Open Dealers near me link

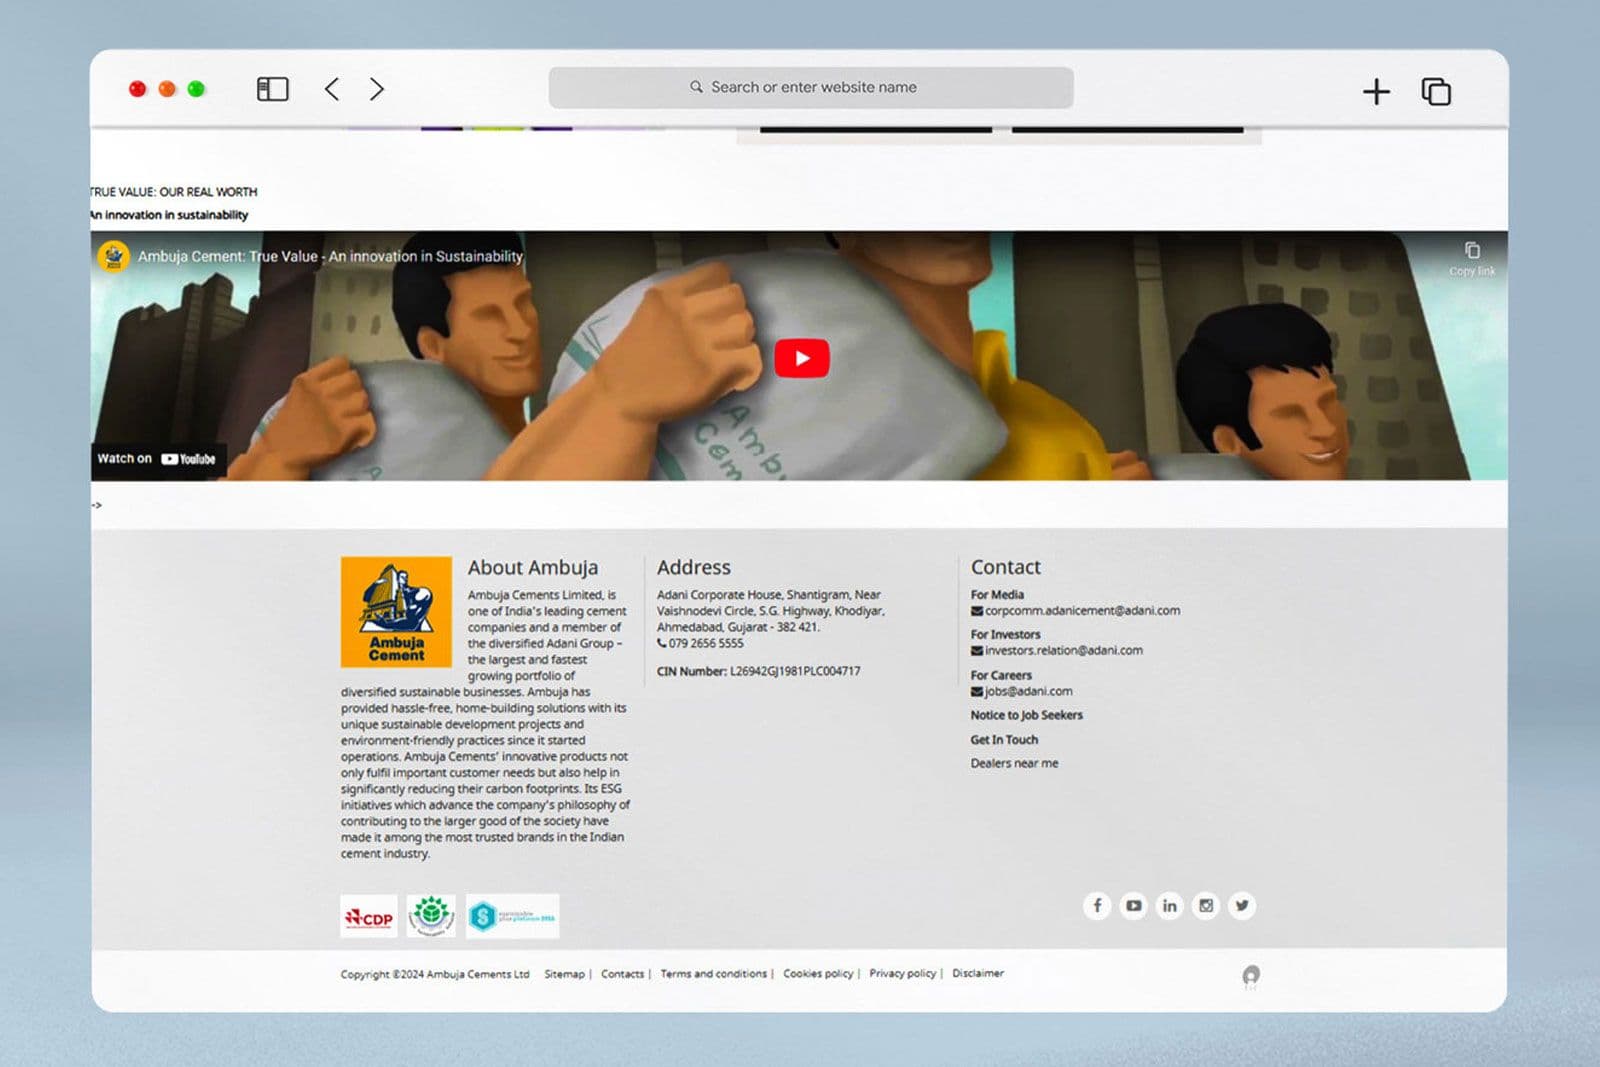pos(1014,763)
